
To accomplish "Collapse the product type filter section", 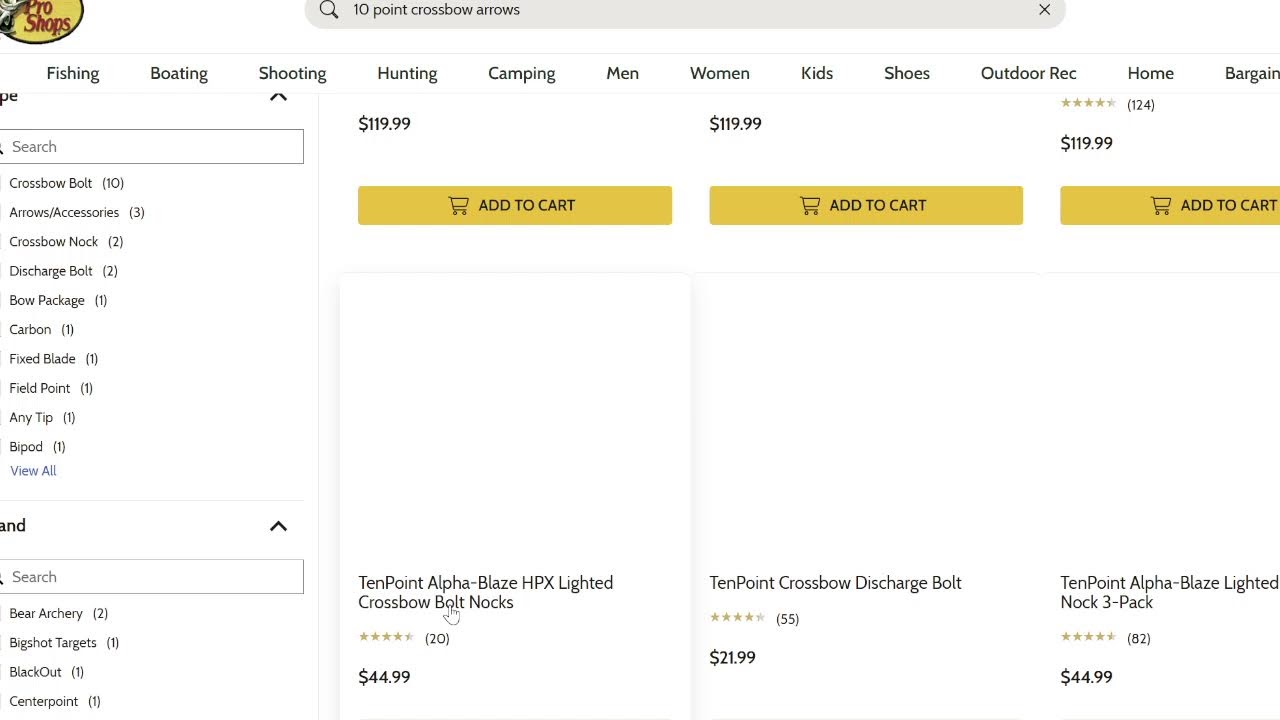I will pyautogui.click(x=278, y=97).
